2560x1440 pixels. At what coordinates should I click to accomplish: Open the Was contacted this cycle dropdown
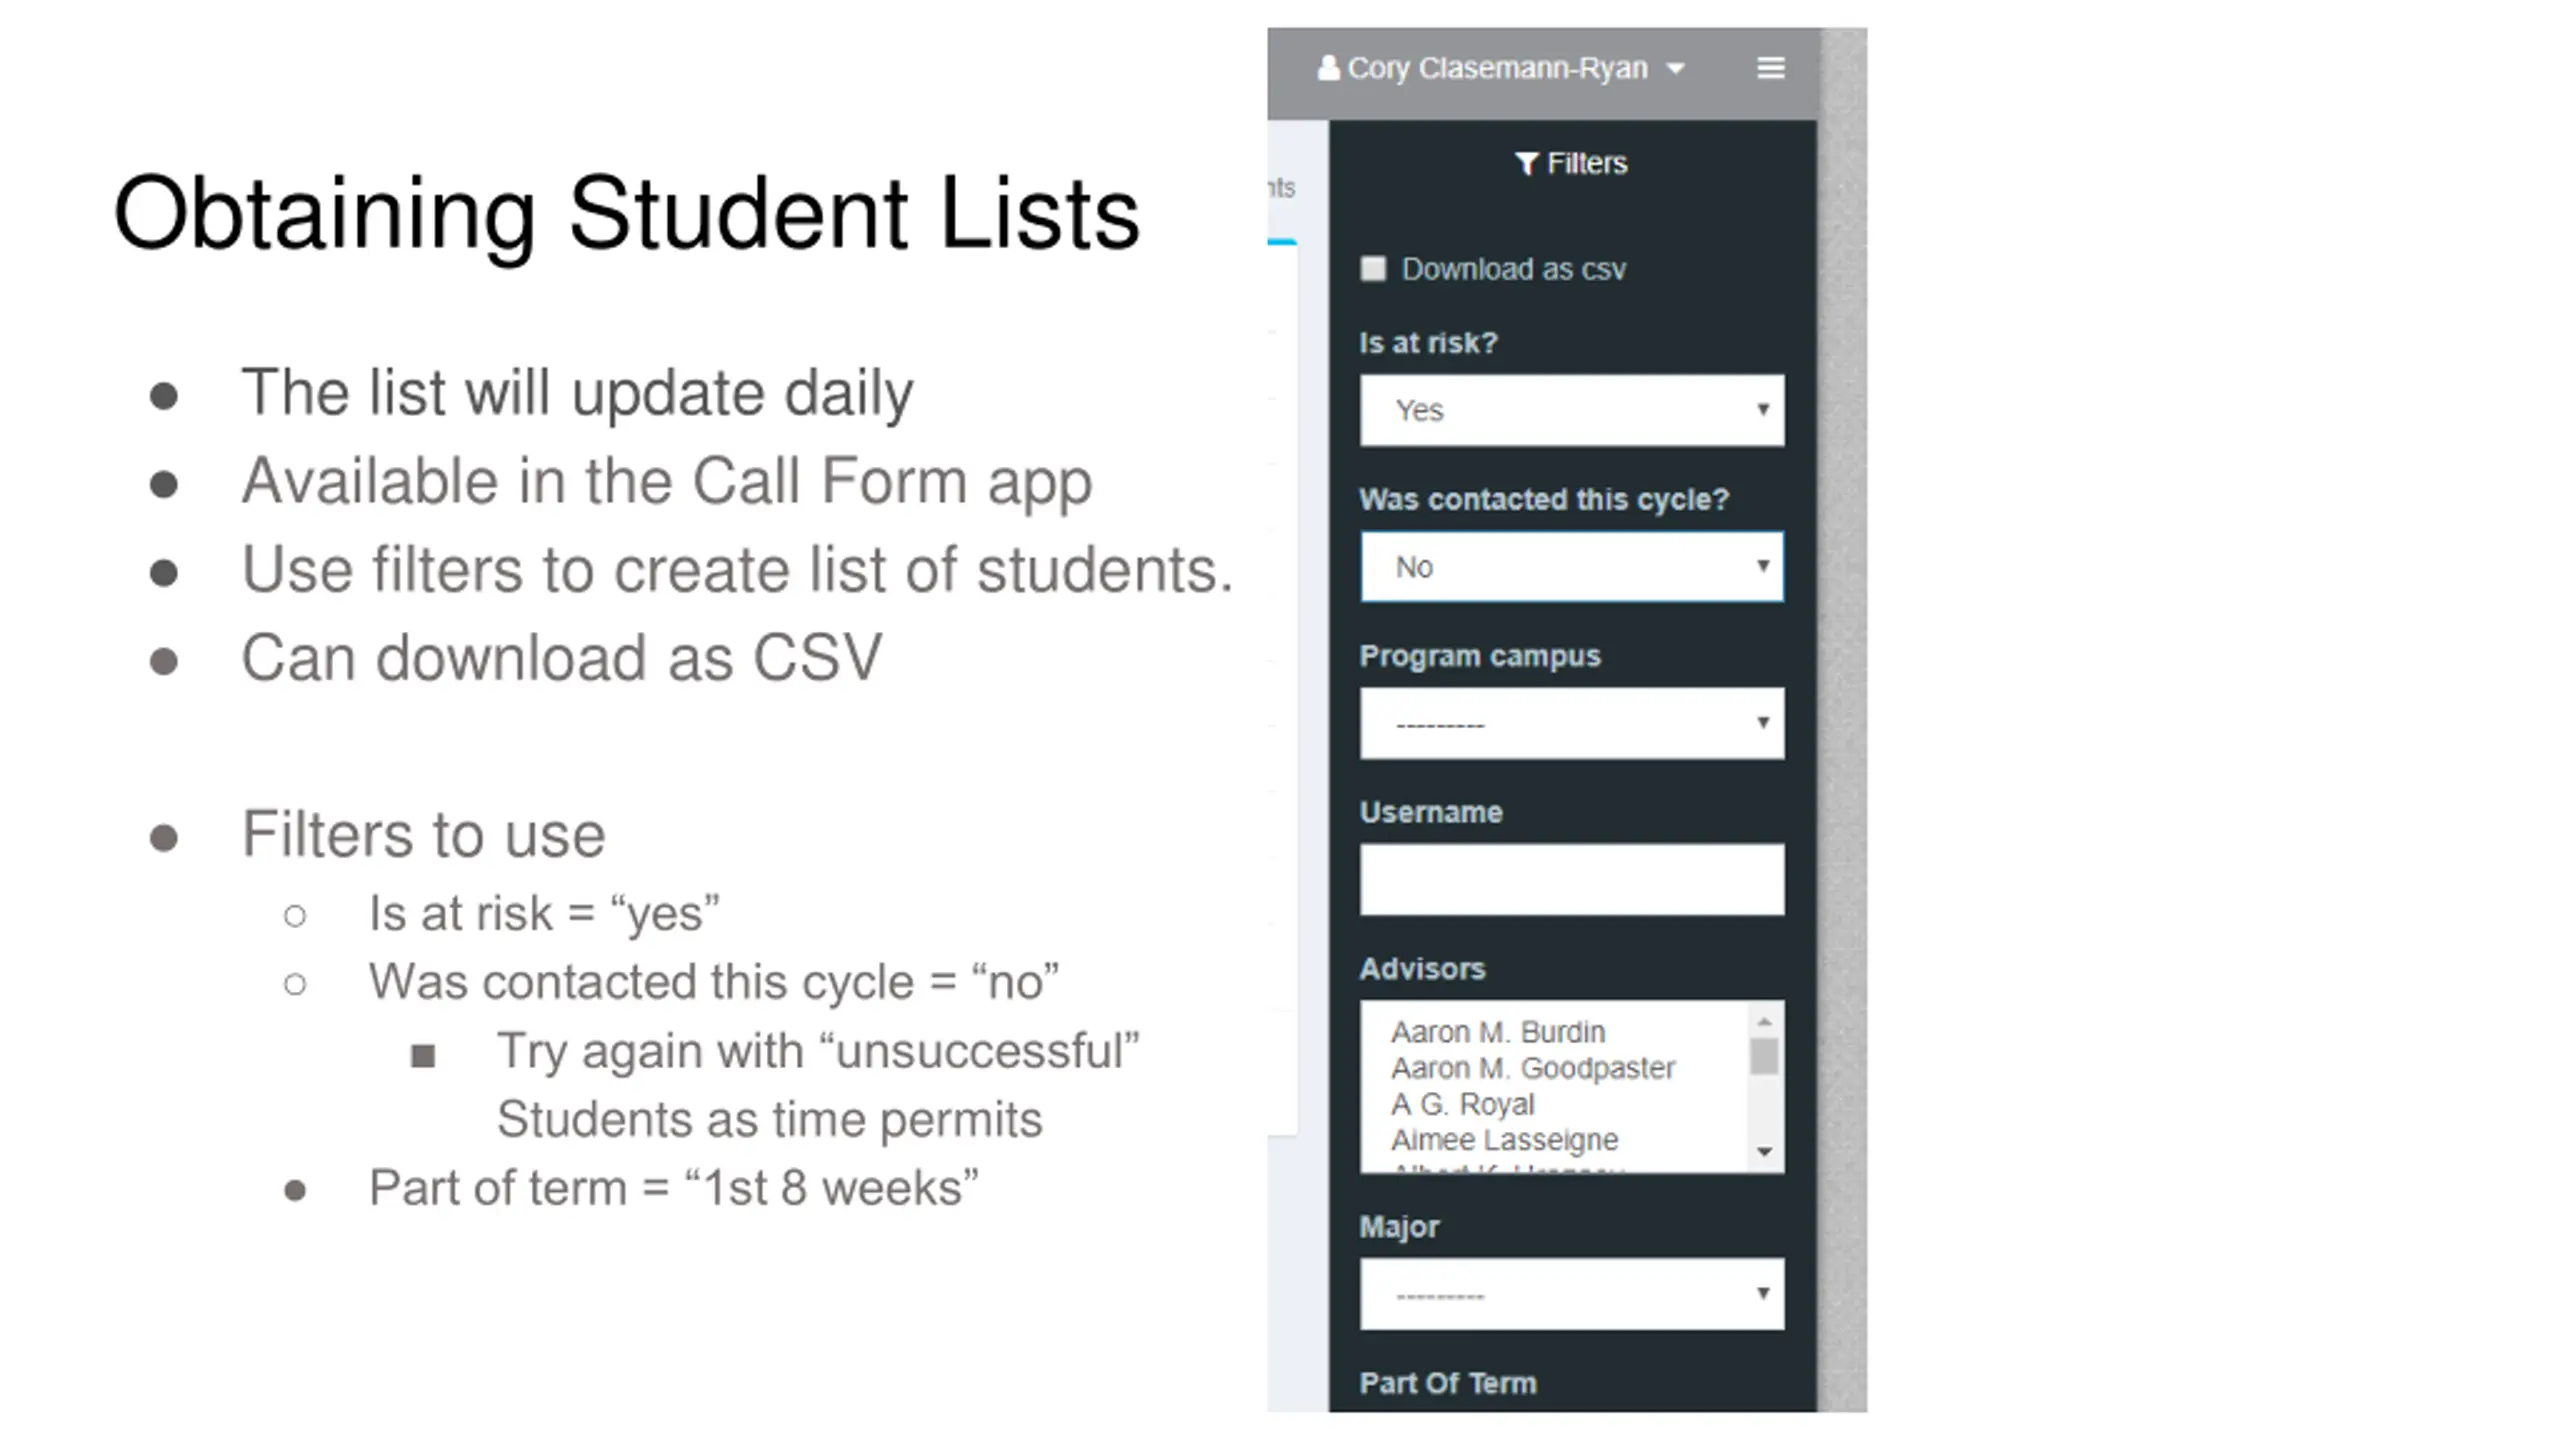pyautogui.click(x=1571, y=567)
